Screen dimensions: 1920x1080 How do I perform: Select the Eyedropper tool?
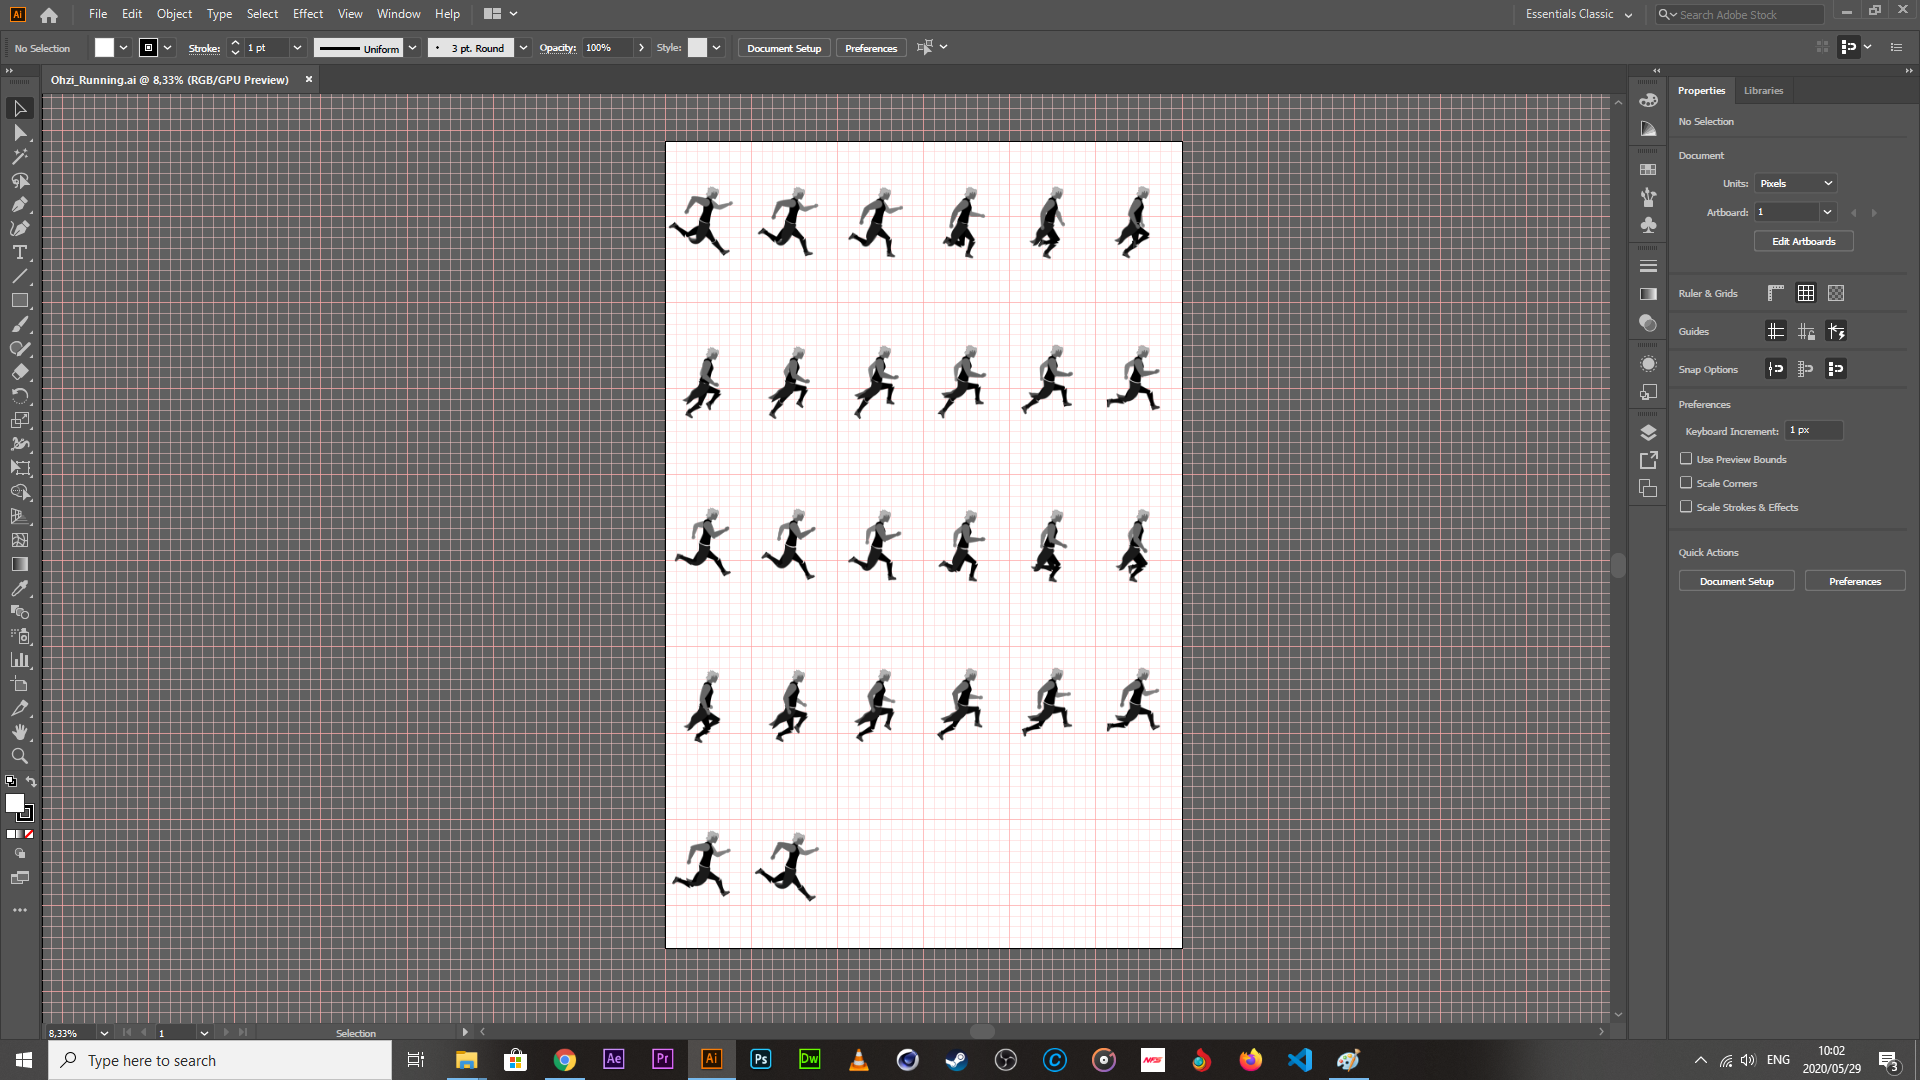pyautogui.click(x=19, y=588)
